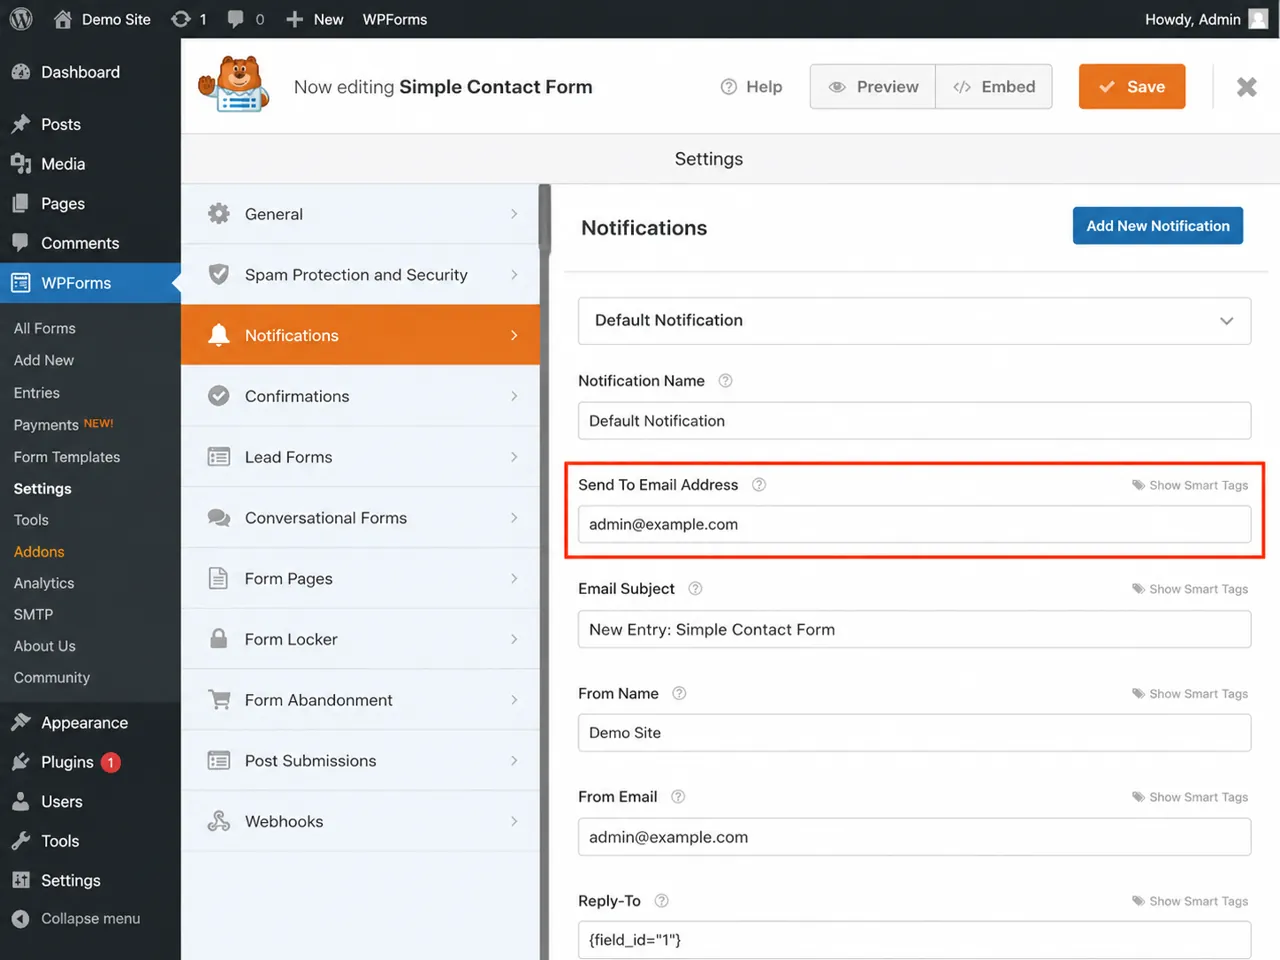This screenshot has height=960, width=1280.
Task: Click the Notification Name input field
Action: pos(914,421)
